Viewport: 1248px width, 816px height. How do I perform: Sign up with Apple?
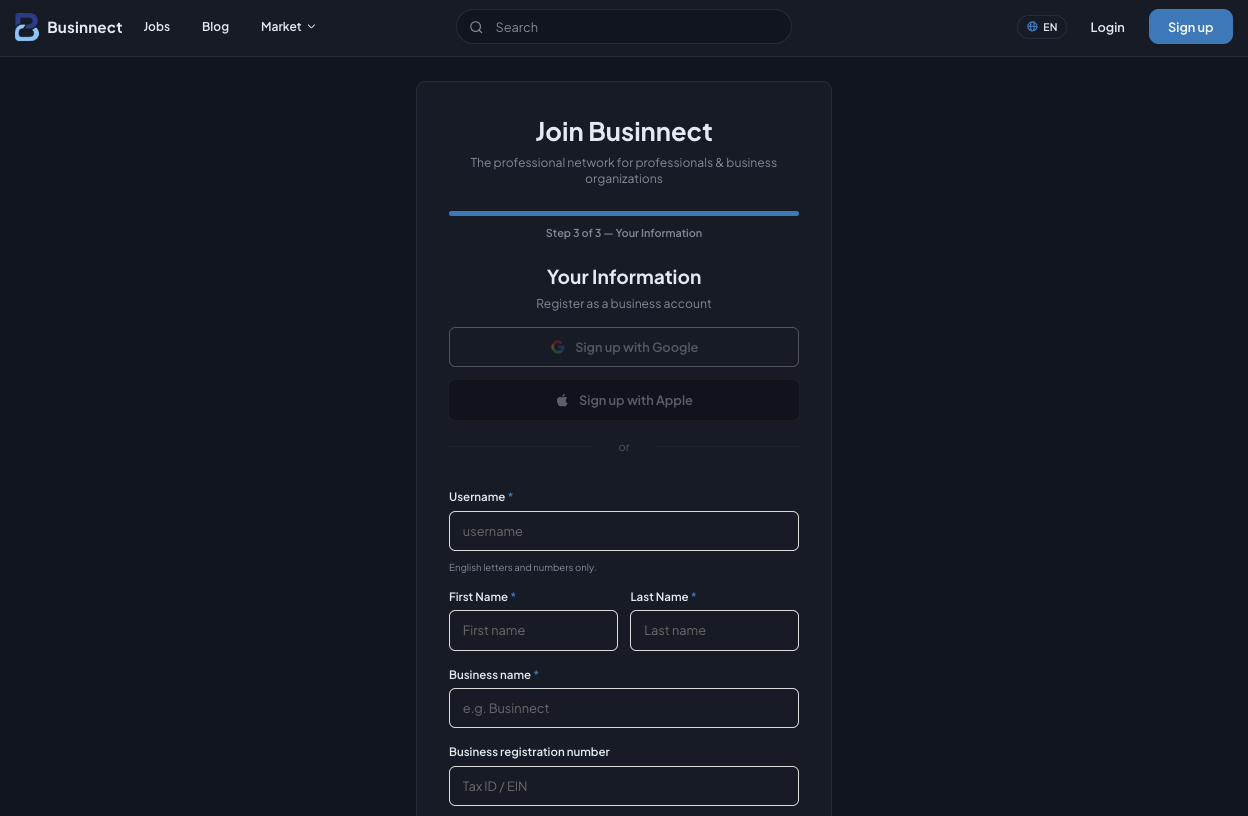623,400
